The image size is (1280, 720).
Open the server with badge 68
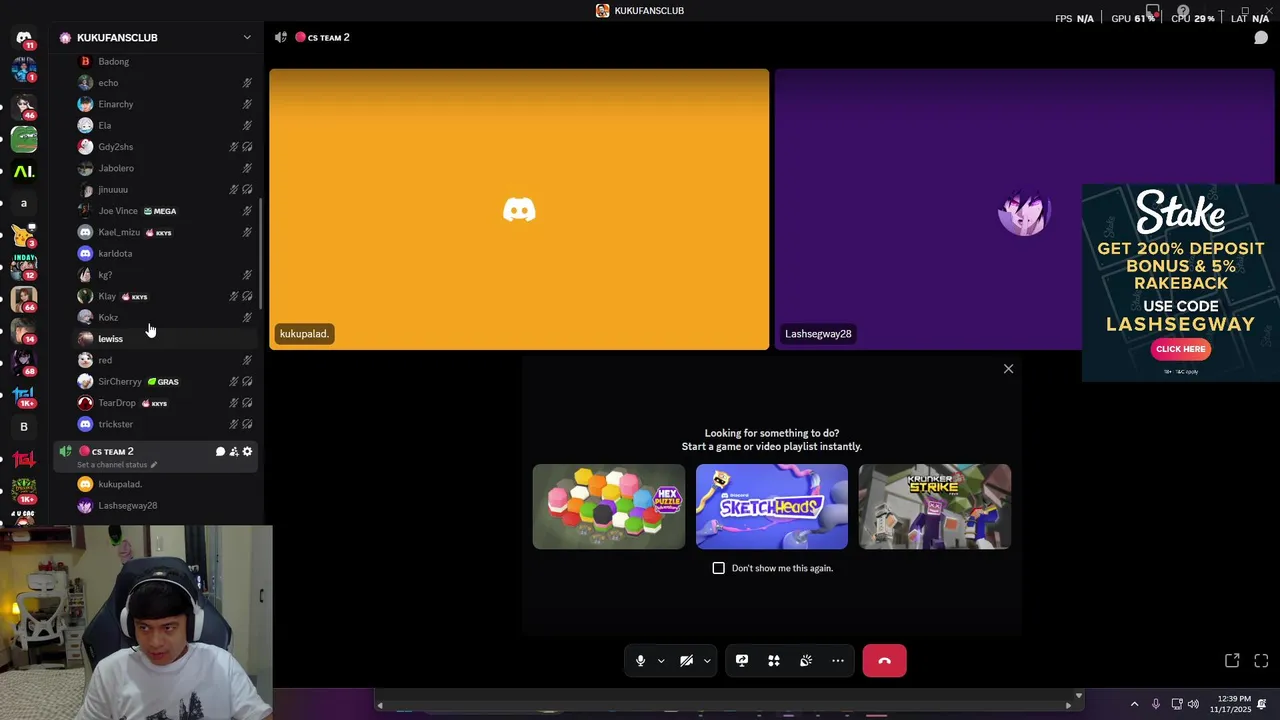coord(24,363)
